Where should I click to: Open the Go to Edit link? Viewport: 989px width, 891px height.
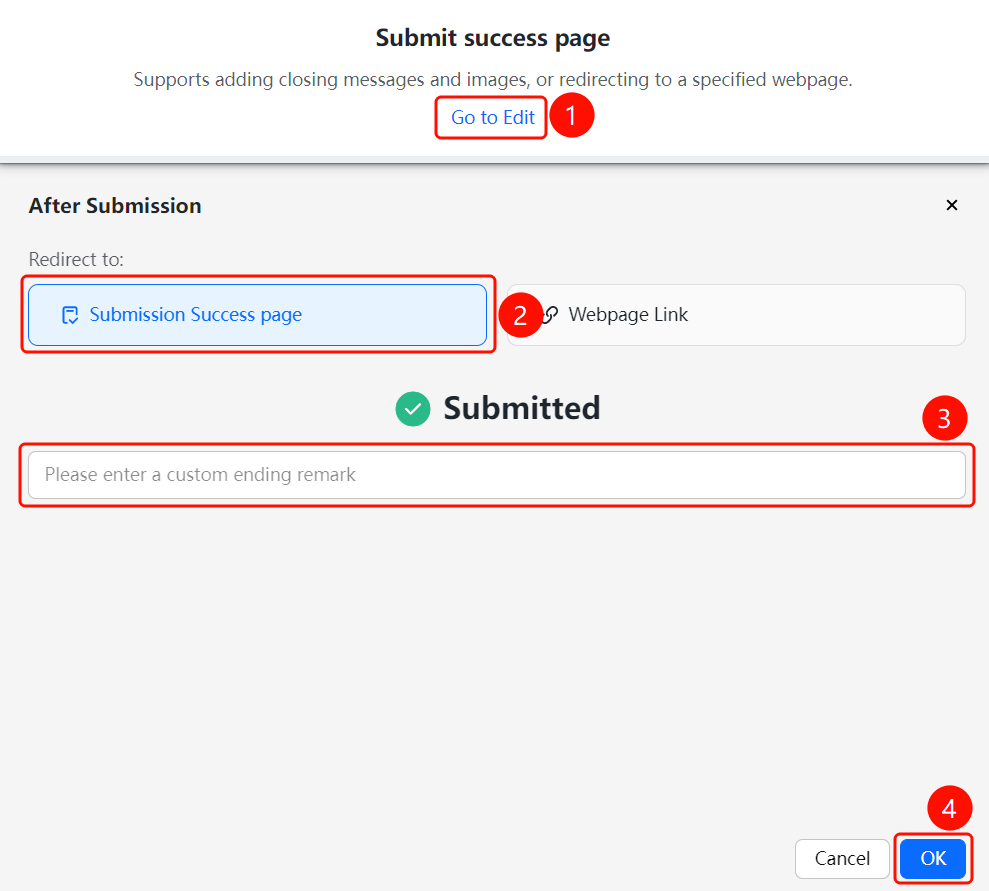pyautogui.click(x=493, y=117)
